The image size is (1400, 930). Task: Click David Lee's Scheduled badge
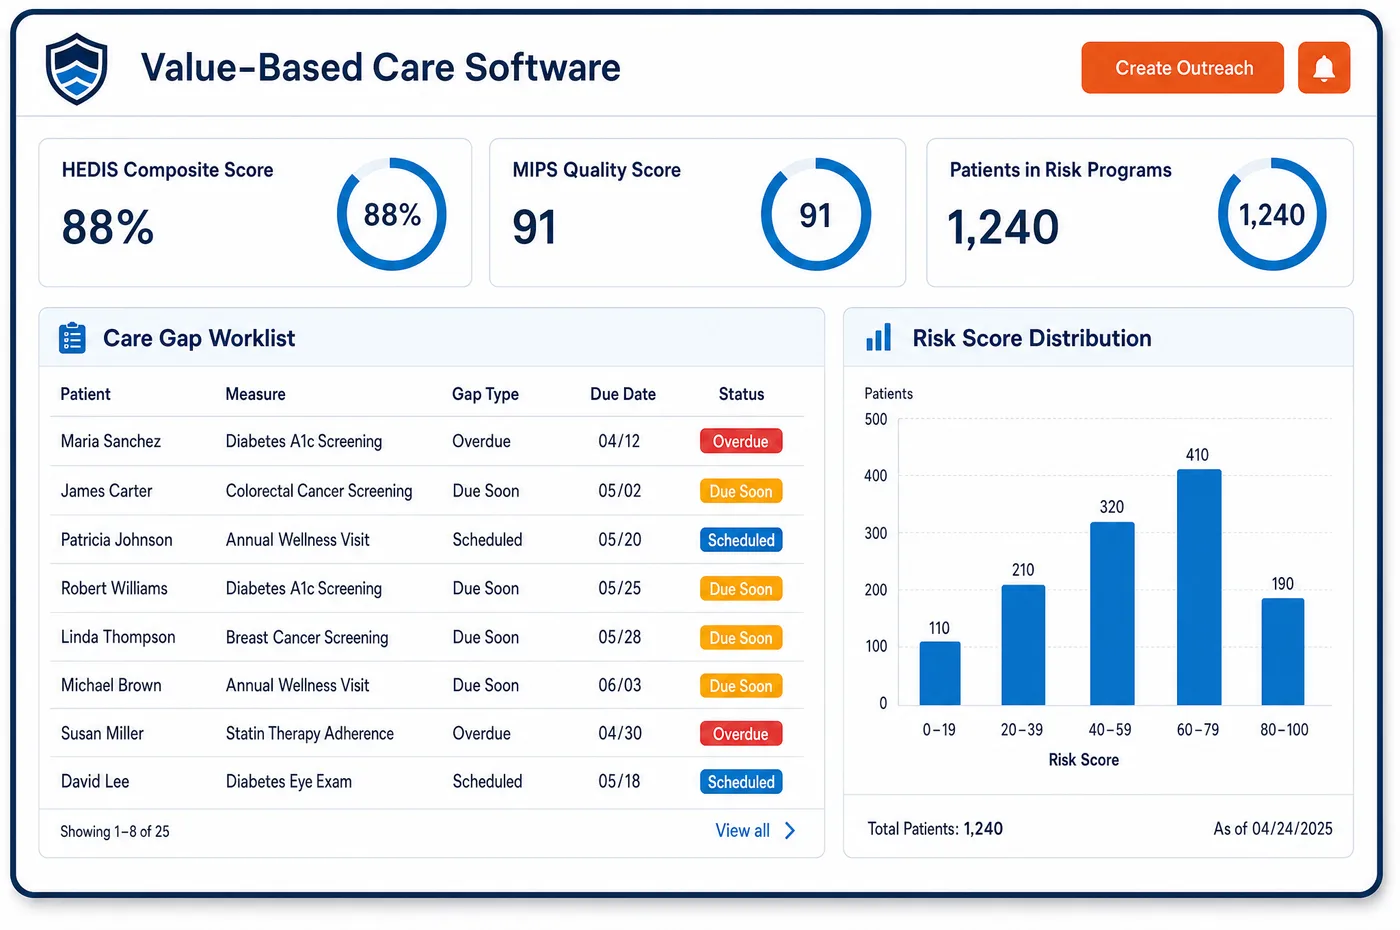[741, 782]
